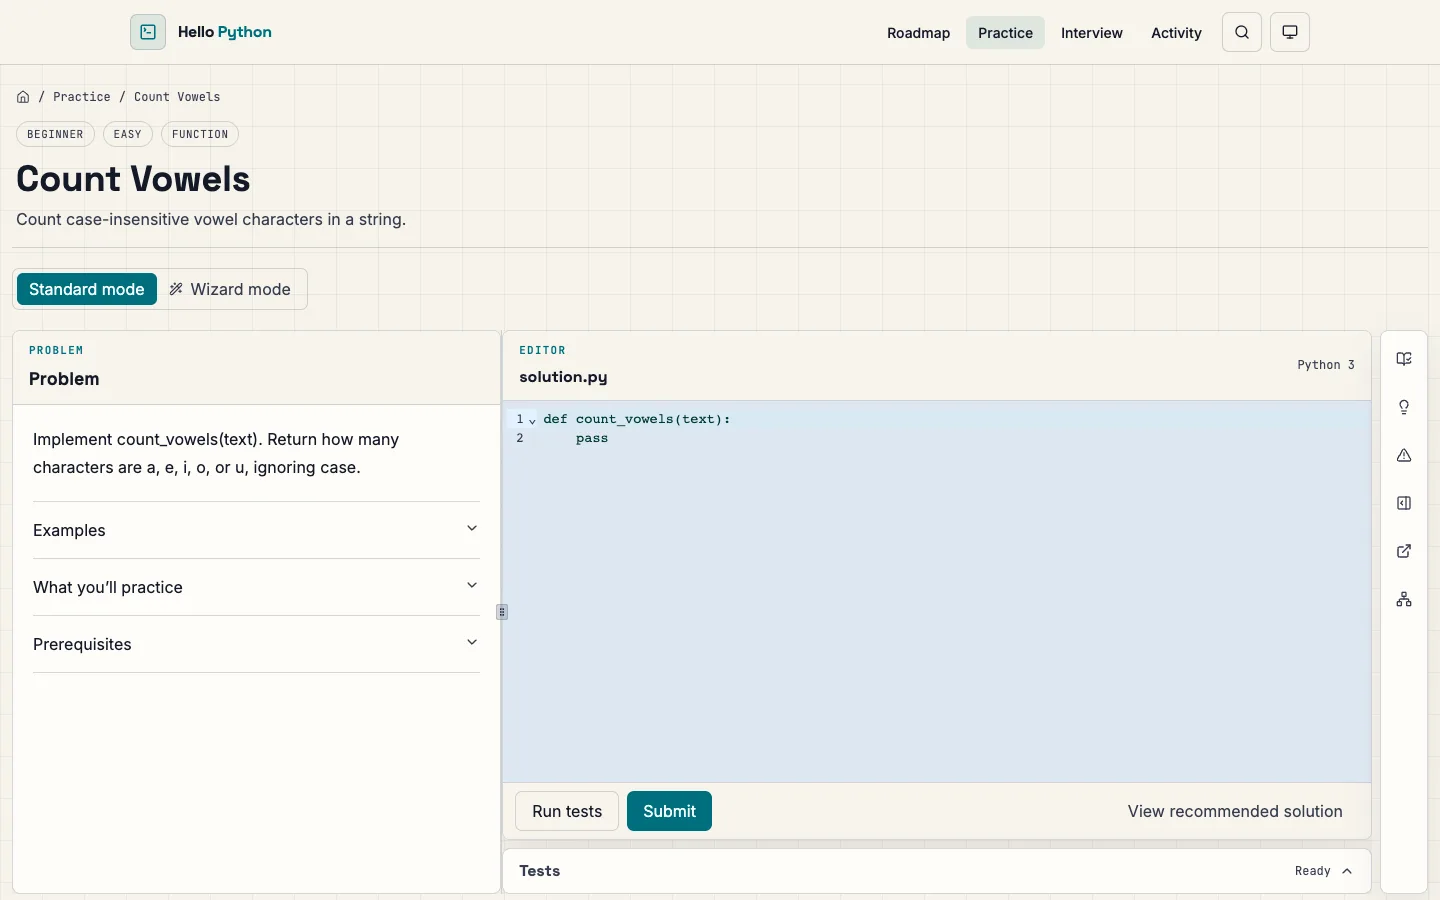This screenshot has width=1440, height=900.
Task: Open the Activity nav item
Action: (1176, 33)
